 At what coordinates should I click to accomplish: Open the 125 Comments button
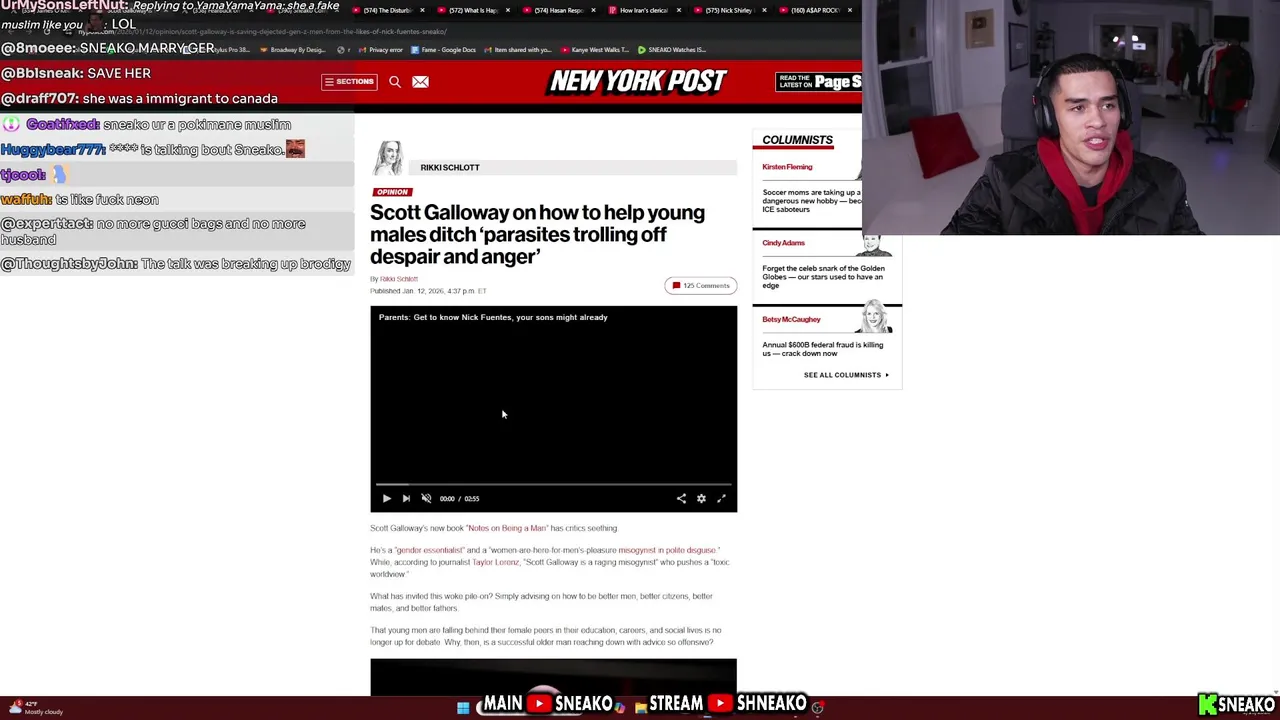701,286
